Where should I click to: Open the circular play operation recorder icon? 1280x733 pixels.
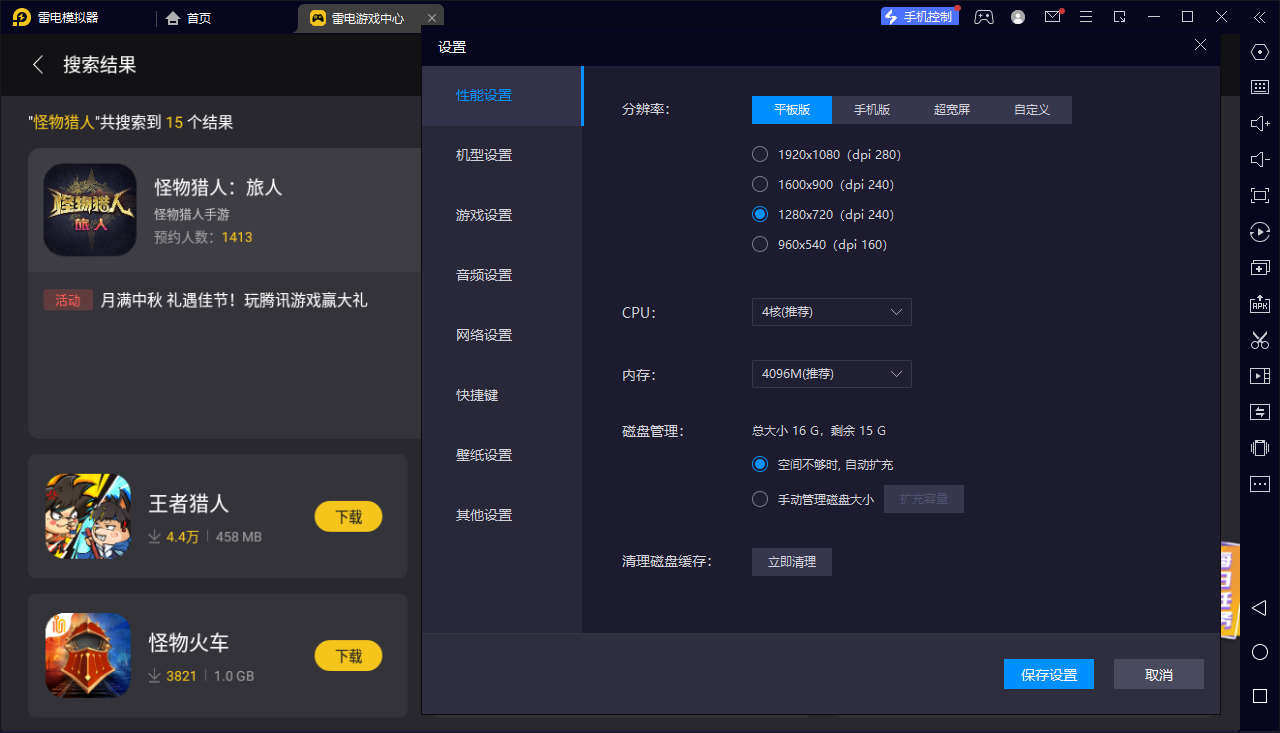coord(1260,232)
